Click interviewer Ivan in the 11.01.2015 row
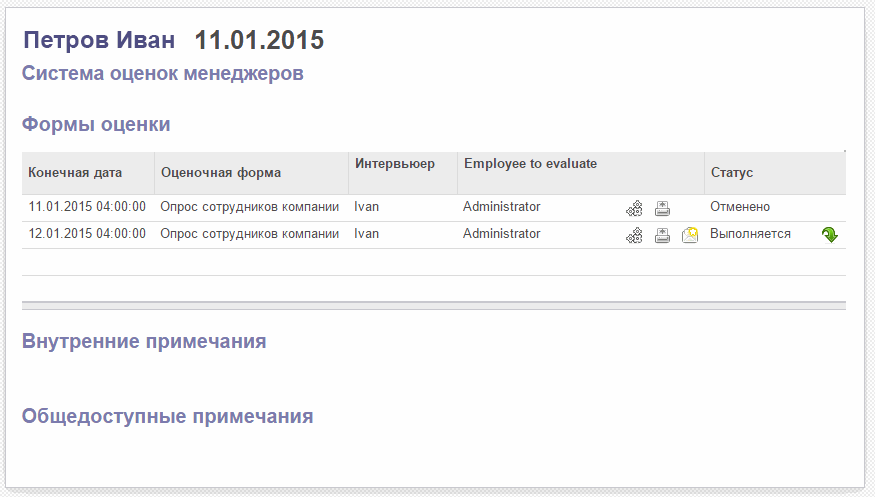Viewport: 875px width, 497px height. point(366,207)
